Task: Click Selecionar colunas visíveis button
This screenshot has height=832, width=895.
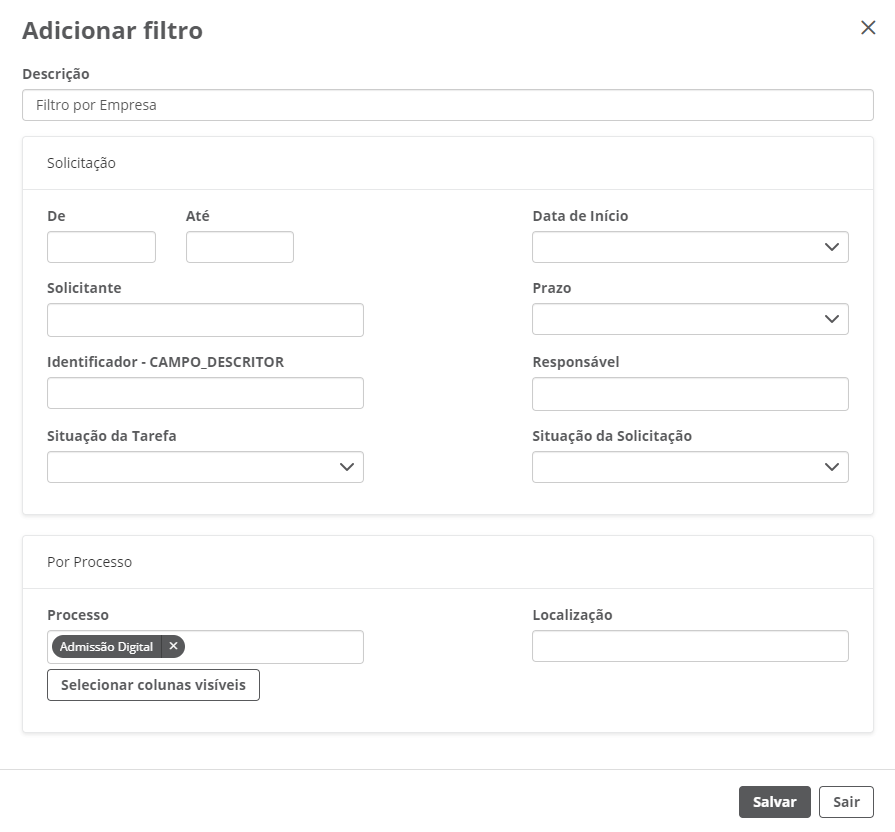Action: click(x=153, y=685)
